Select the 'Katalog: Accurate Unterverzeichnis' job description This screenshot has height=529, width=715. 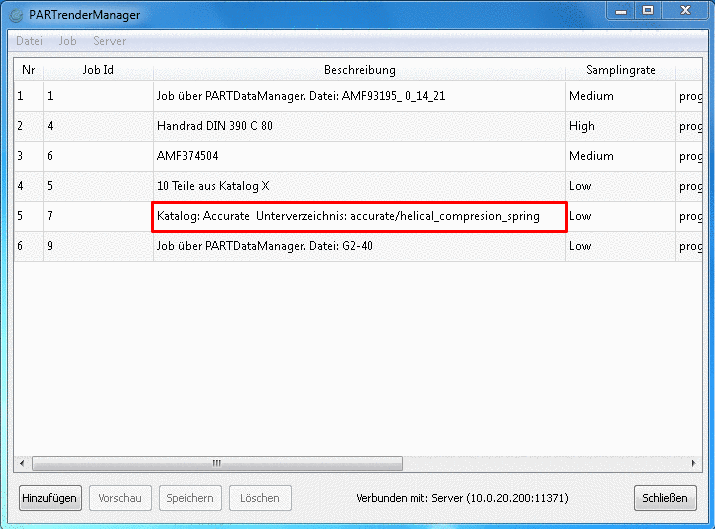coord(359,216)
